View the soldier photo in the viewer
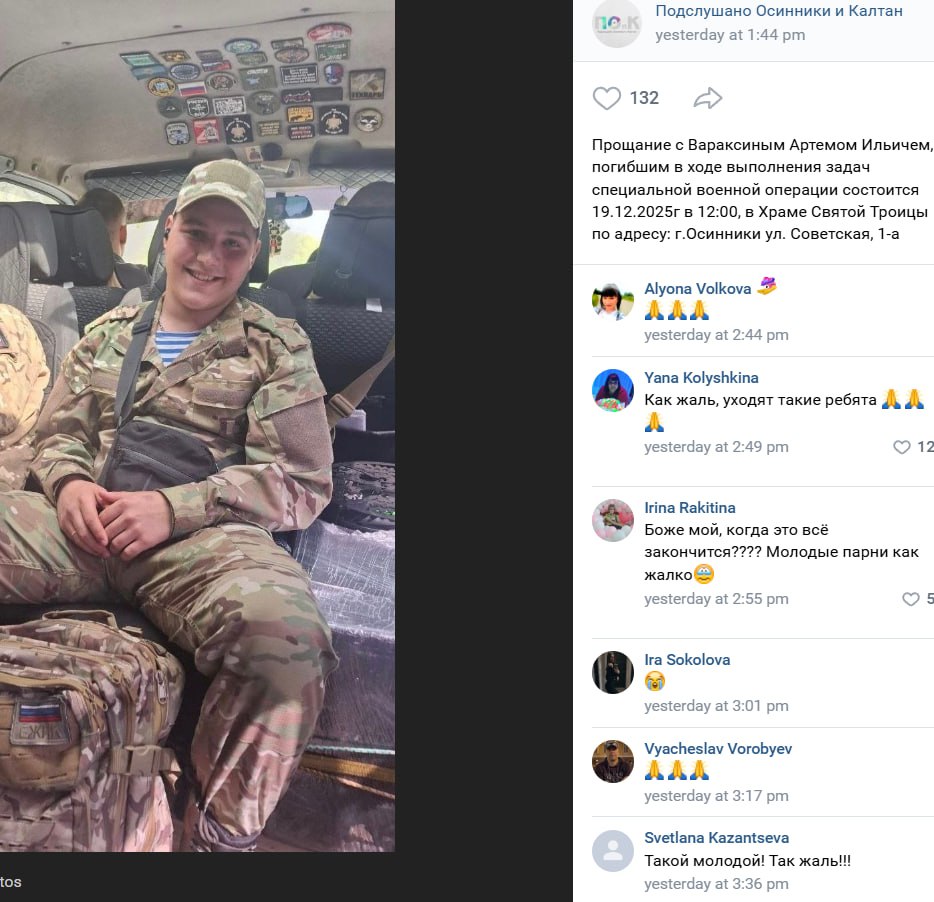934x902 pixels. point(197,425)
